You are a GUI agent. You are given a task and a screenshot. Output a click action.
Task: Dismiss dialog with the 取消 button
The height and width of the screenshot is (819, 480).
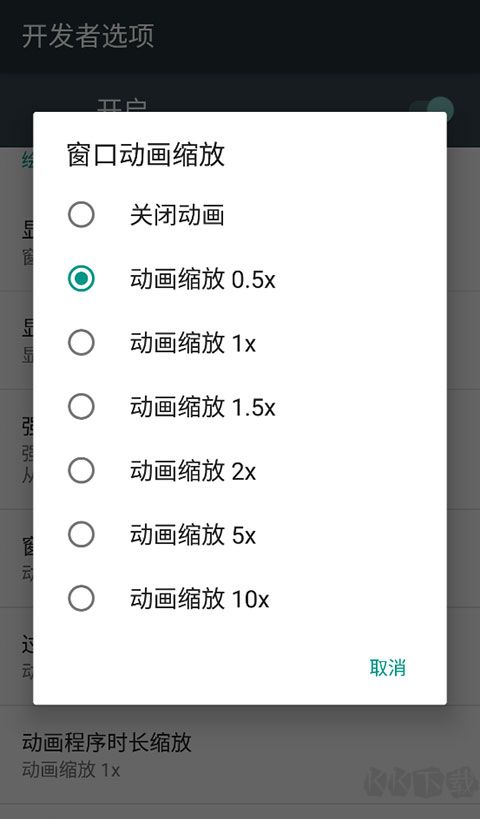[388, 668]
